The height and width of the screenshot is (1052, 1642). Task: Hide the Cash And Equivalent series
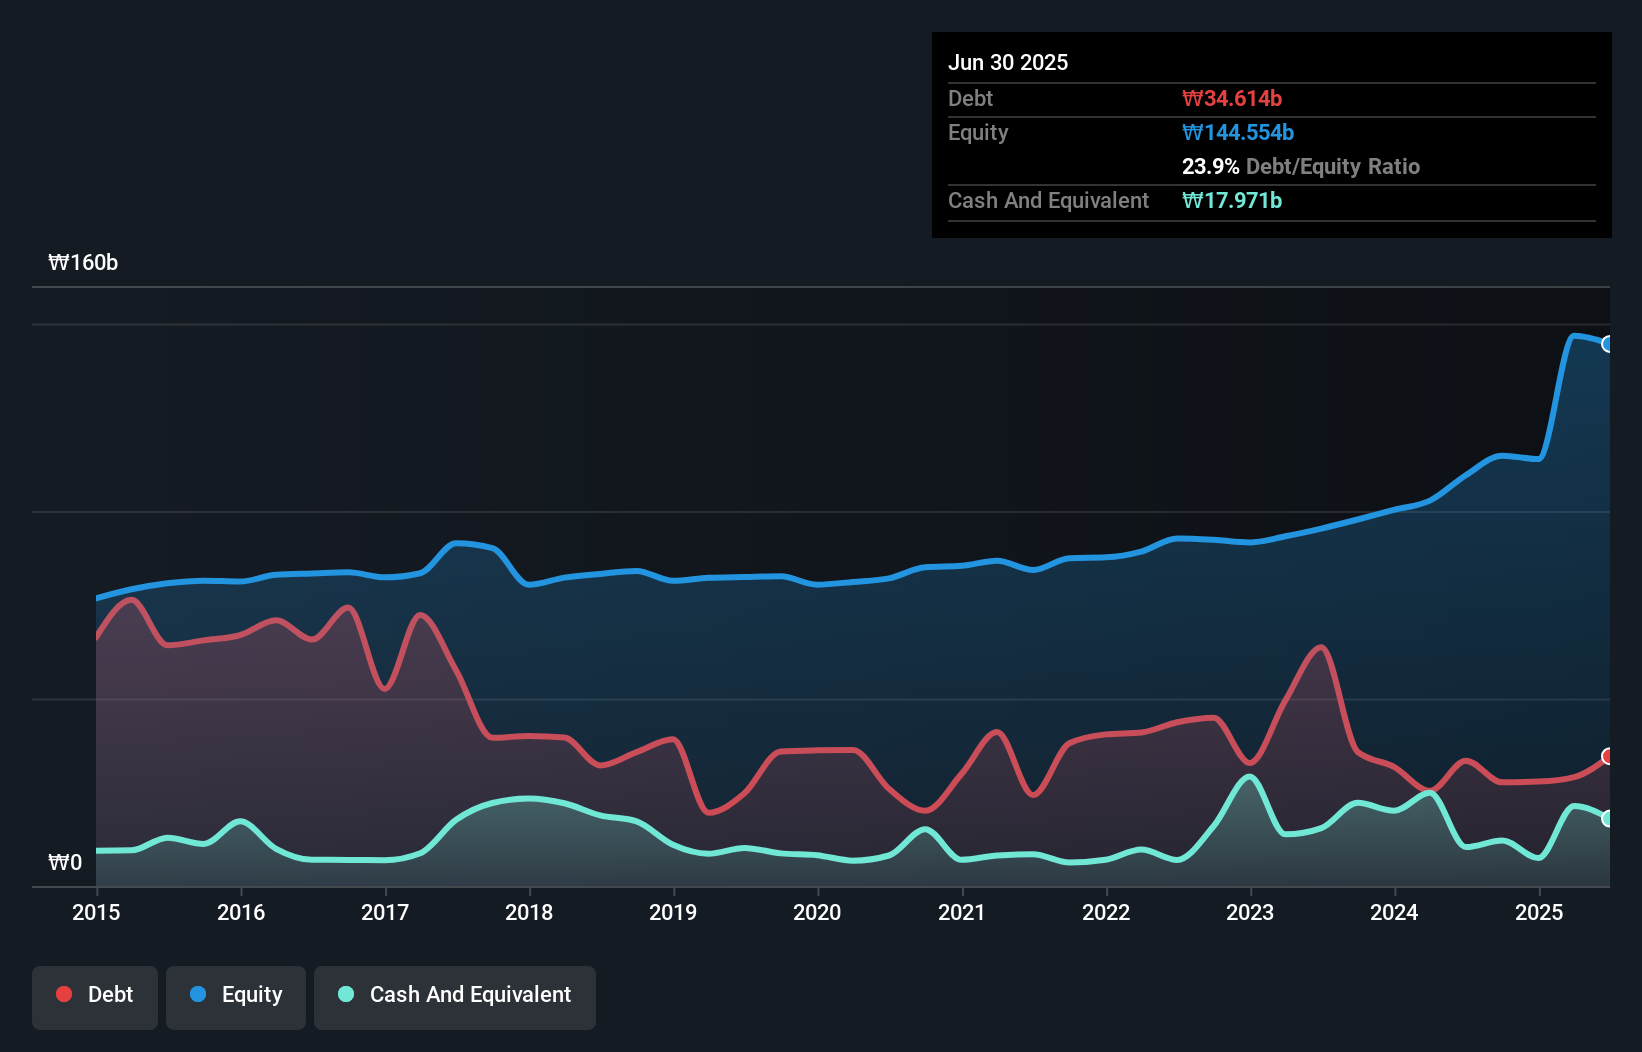455,996
